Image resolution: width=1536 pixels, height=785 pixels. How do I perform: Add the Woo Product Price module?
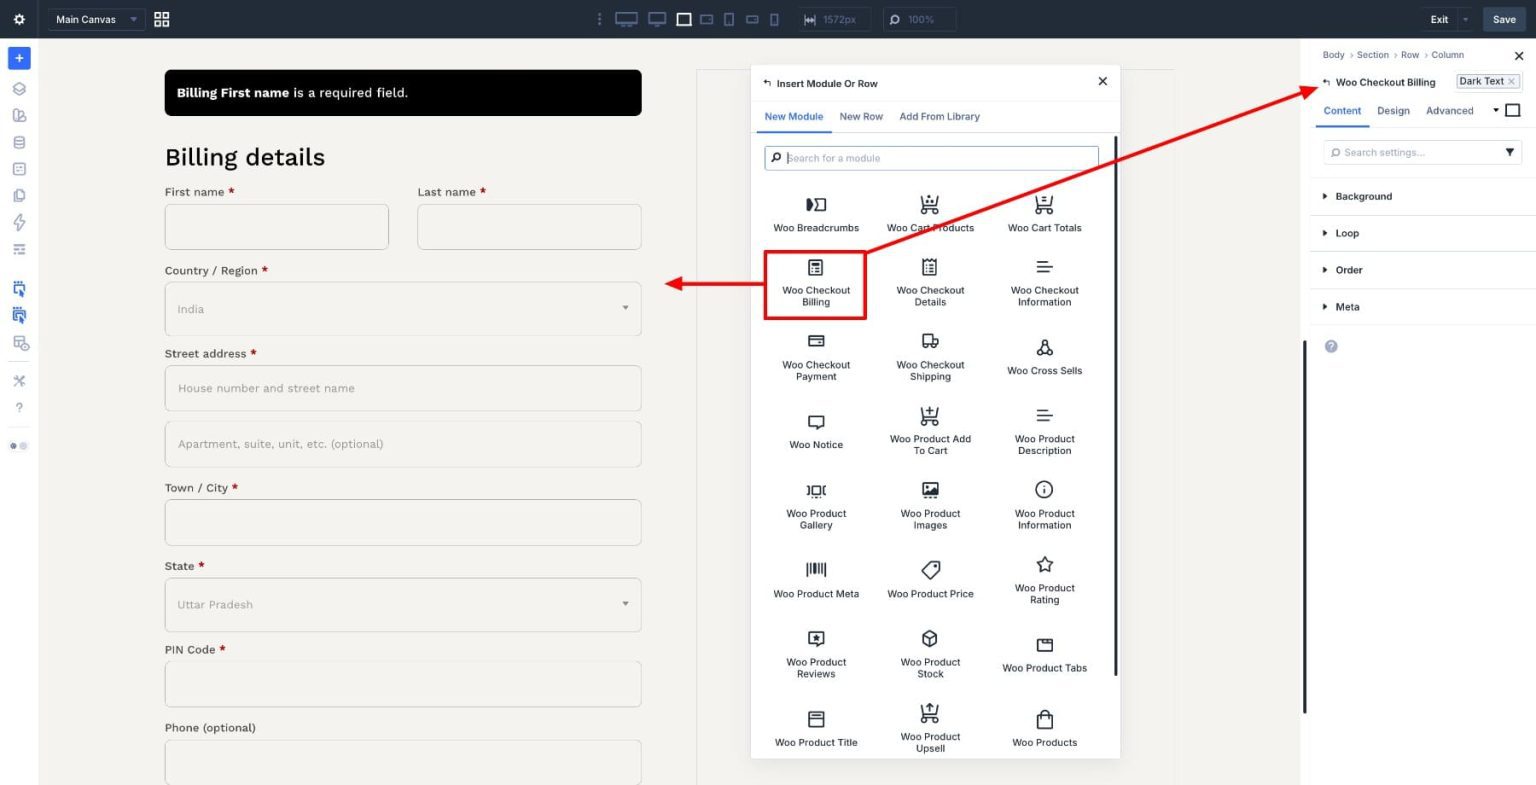pos(930,580)
